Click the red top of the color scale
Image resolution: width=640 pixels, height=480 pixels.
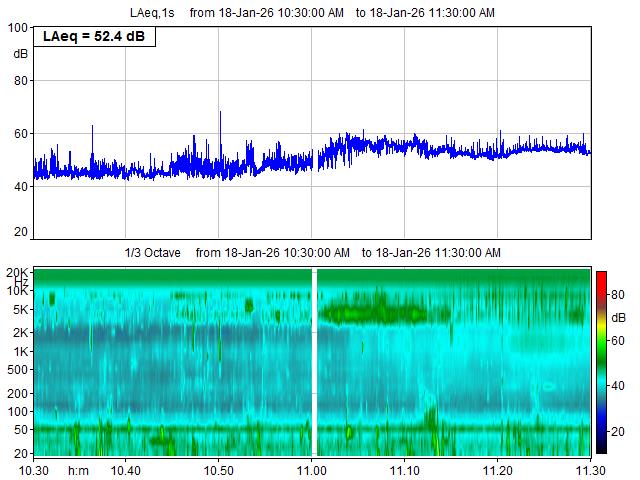click(x=600, y=277)
